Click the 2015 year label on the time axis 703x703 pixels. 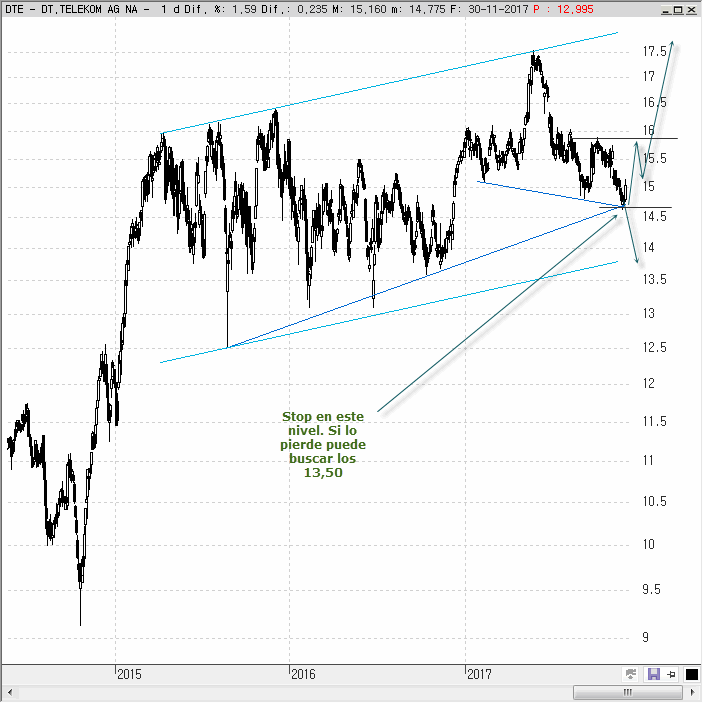coord(129,674)
